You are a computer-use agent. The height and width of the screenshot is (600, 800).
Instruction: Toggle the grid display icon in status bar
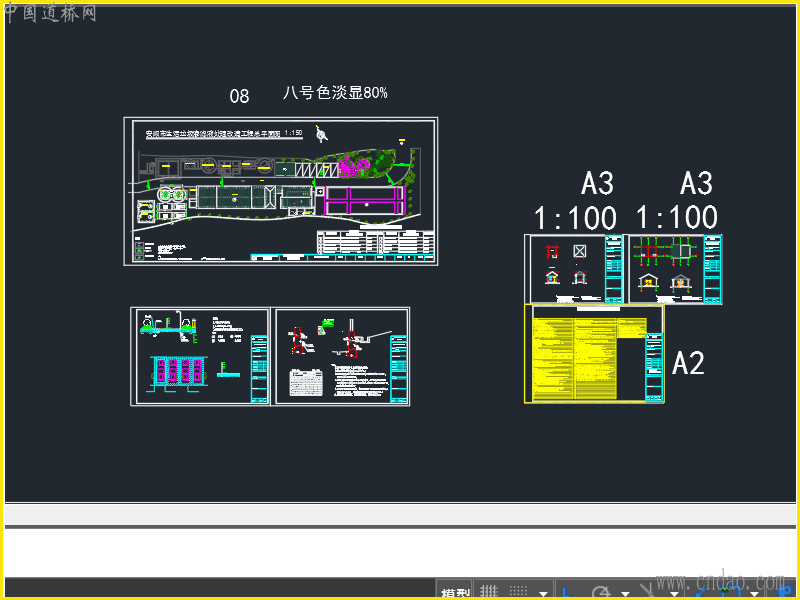tap(489, 591)
